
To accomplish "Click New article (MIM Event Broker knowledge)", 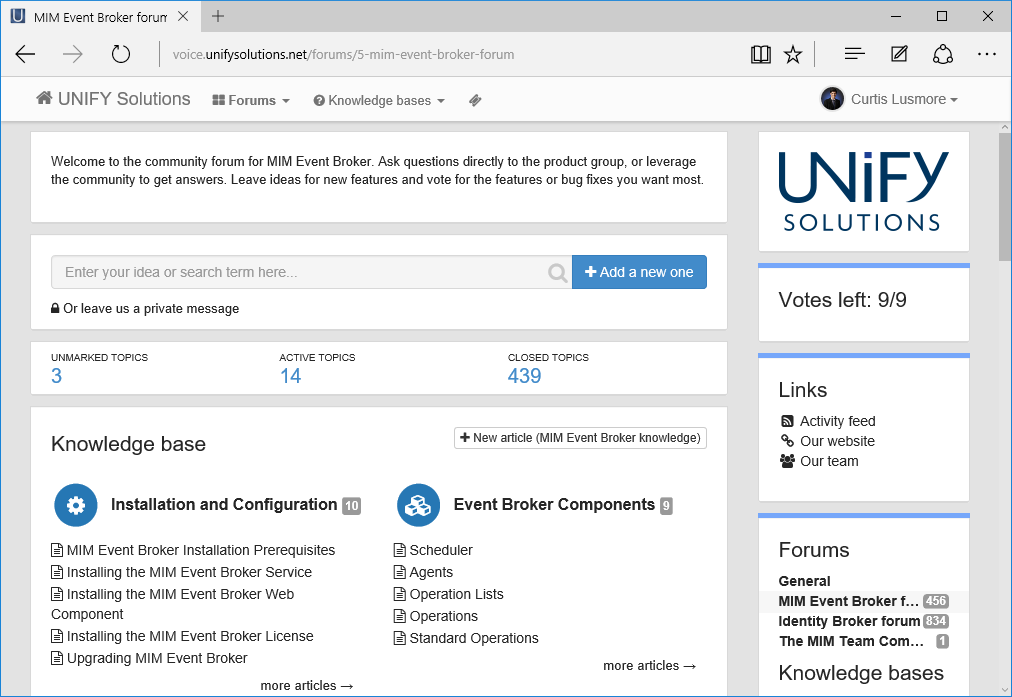I will [580, 438].
